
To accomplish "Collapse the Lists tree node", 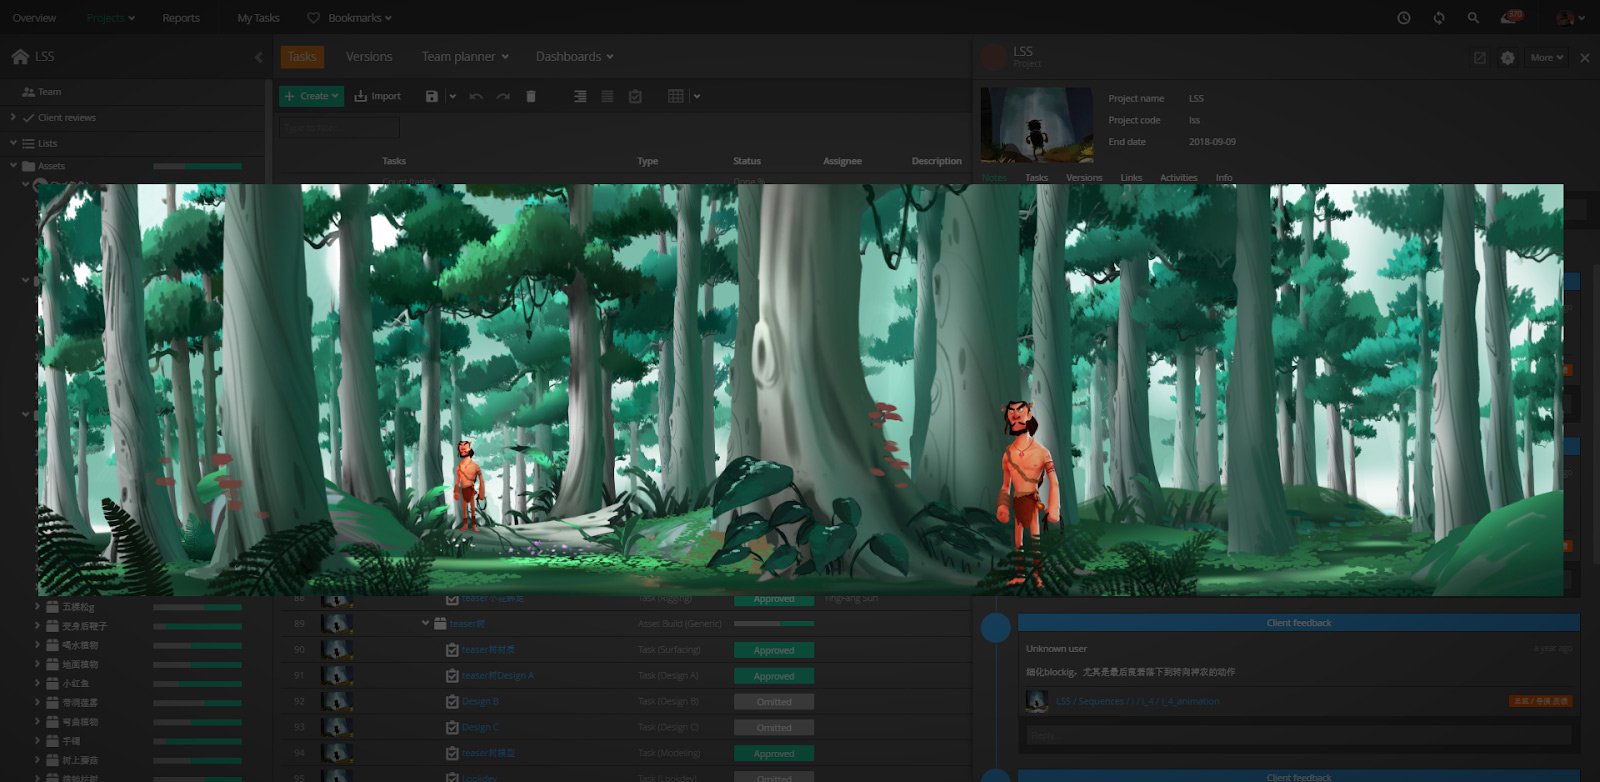I will pos(13,144).
